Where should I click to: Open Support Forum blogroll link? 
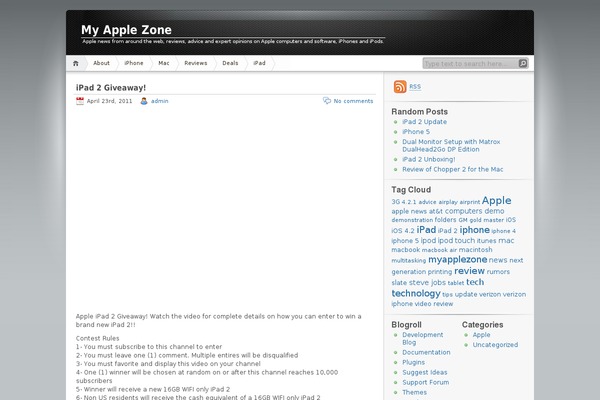click(x=426, y=382)
